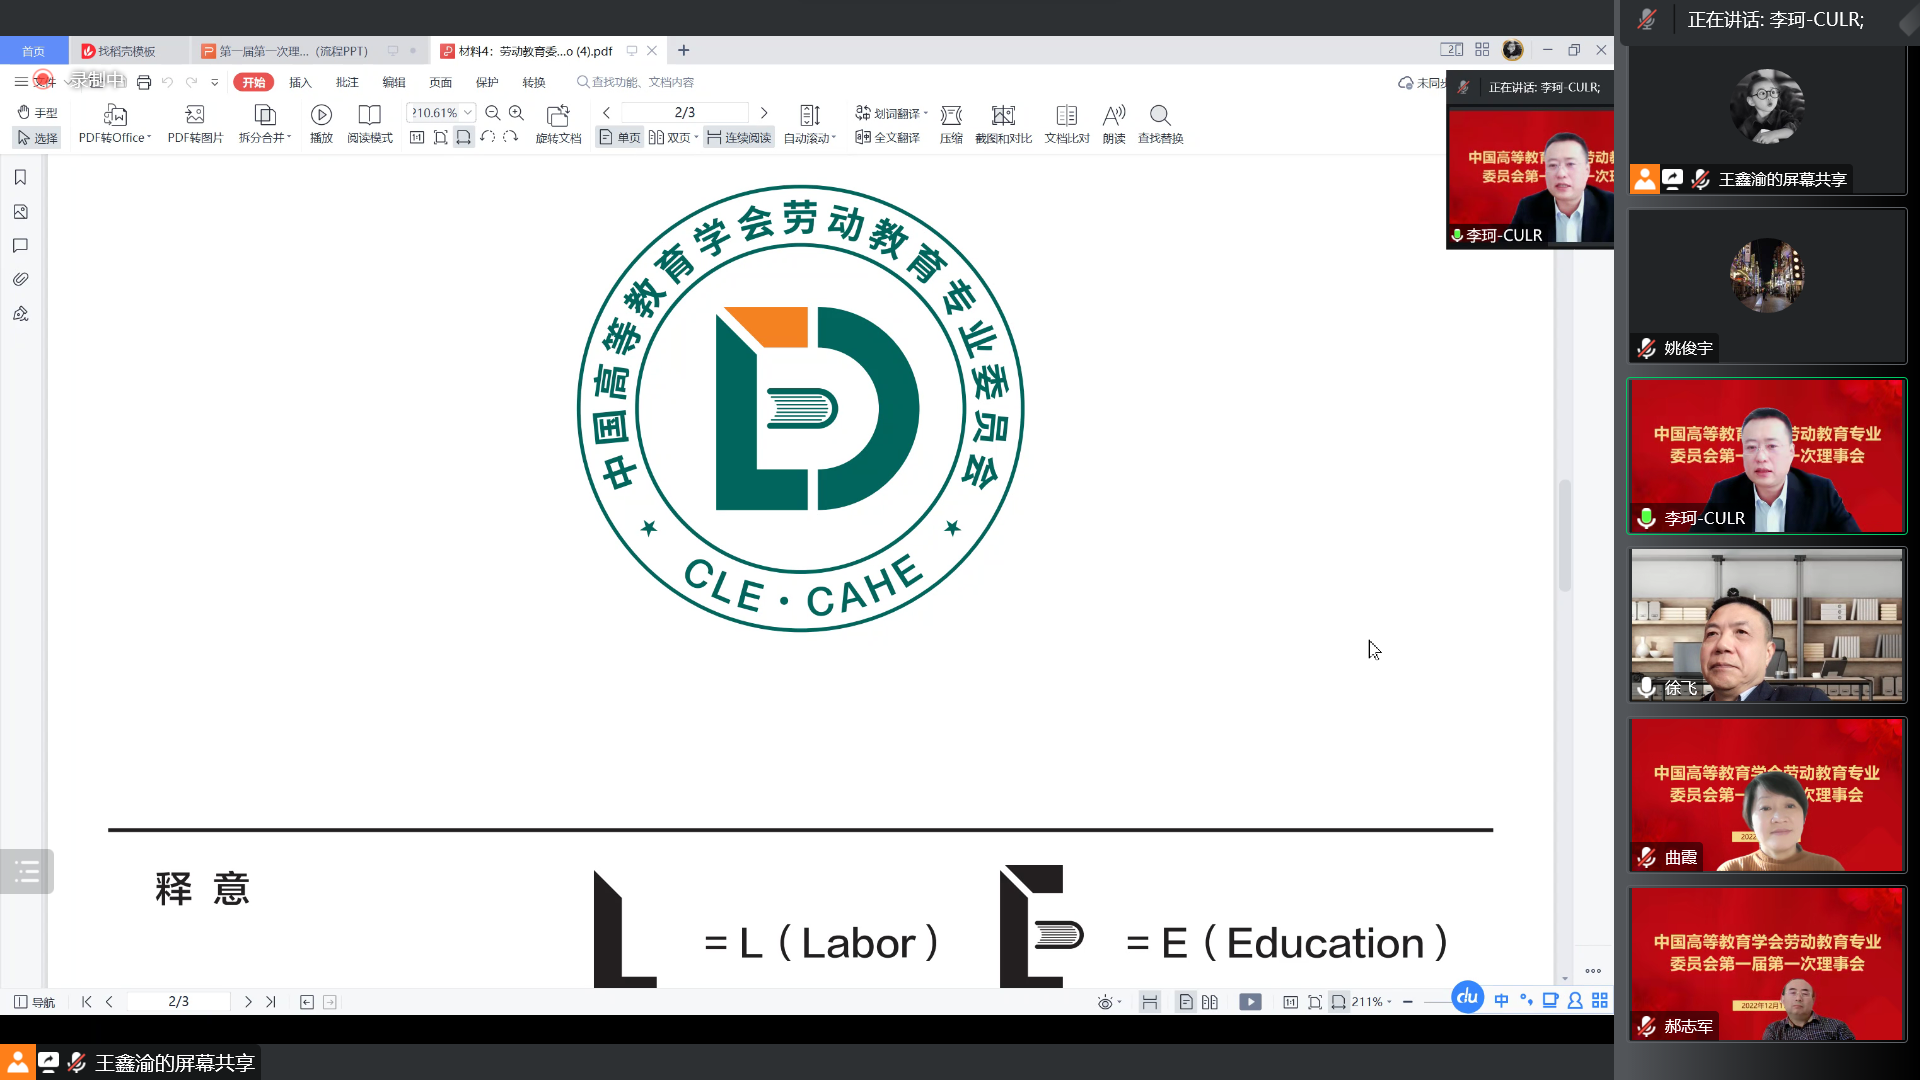Click 徐飞 participant video tile
This screenshot has height=1080, width=1920.
pos(1767,625)
